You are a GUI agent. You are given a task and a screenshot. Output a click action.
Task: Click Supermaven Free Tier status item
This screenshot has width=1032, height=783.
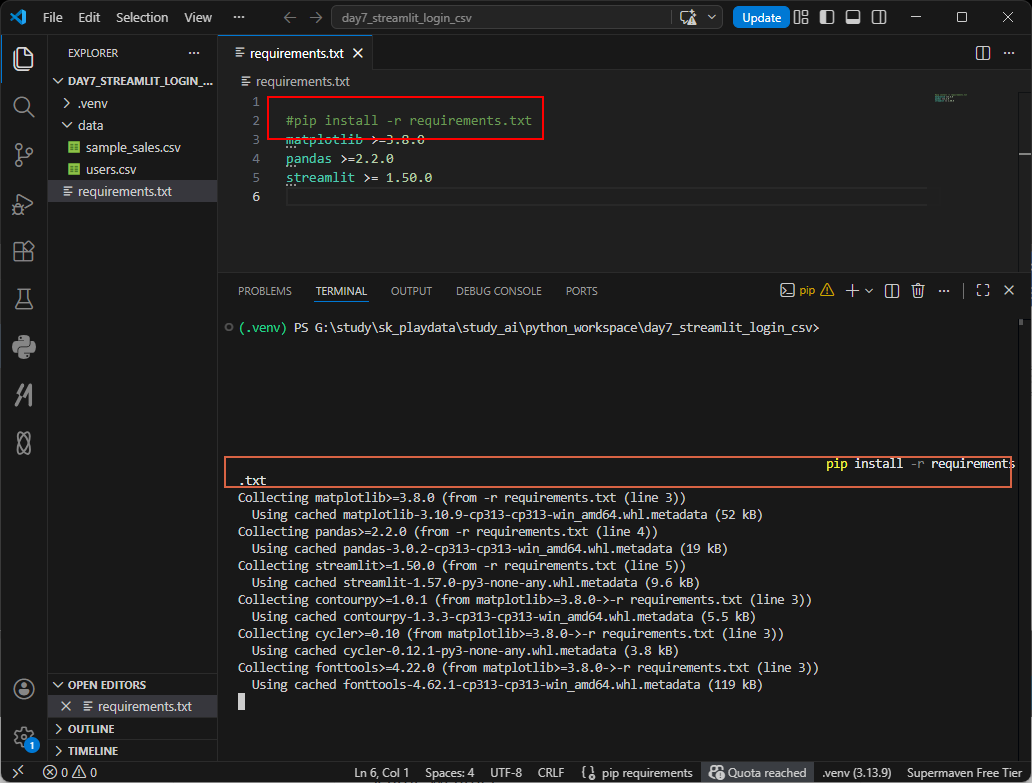(x=964, y=772)
